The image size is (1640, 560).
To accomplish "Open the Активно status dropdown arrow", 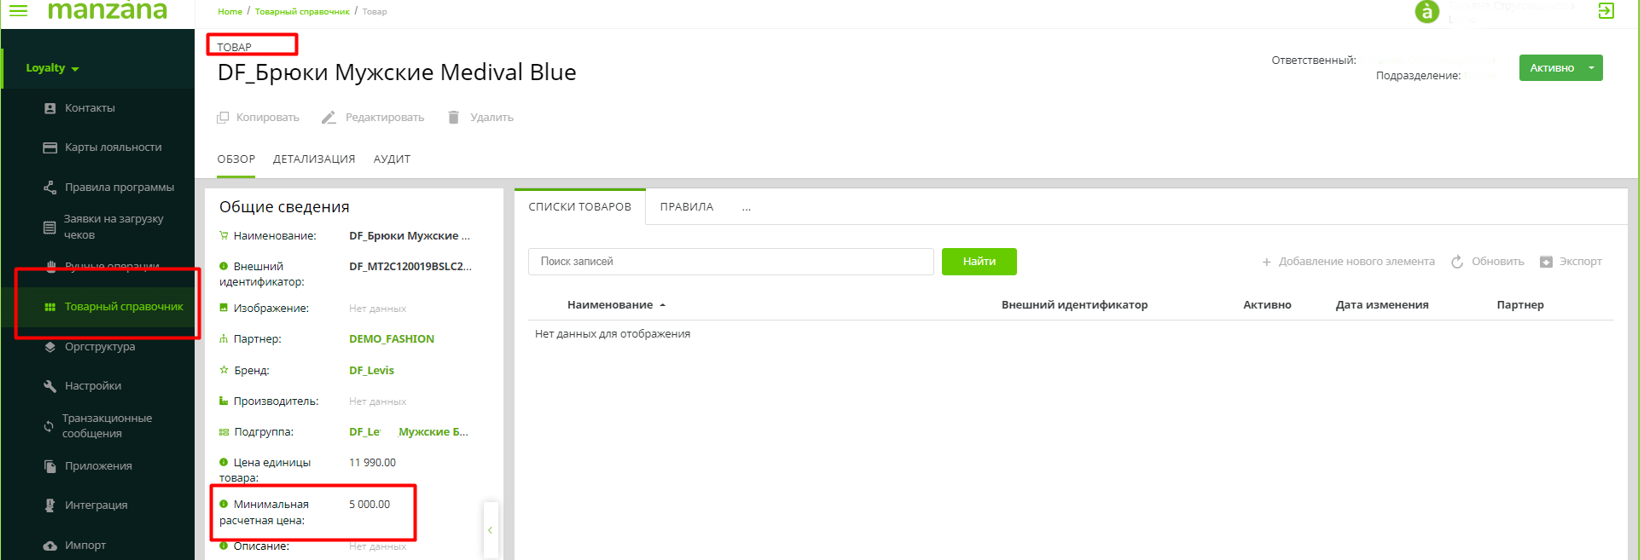I will pyautogui.click(x=1591, y=68).
